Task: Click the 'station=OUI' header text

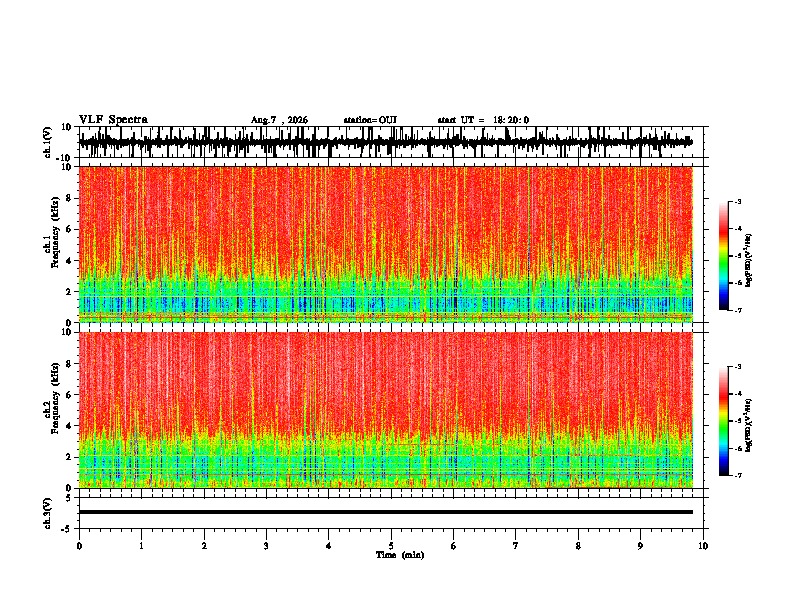Action: pos(370,120)
